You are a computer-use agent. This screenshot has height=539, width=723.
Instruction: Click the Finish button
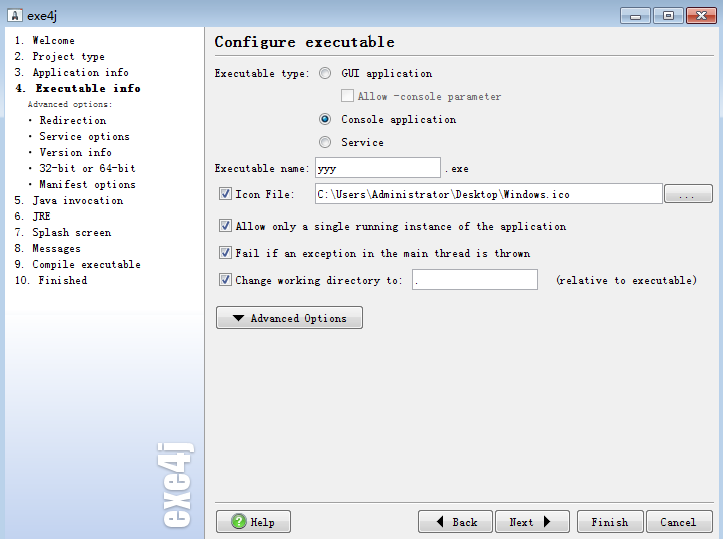pyautogui.click(x=610, y=521)
